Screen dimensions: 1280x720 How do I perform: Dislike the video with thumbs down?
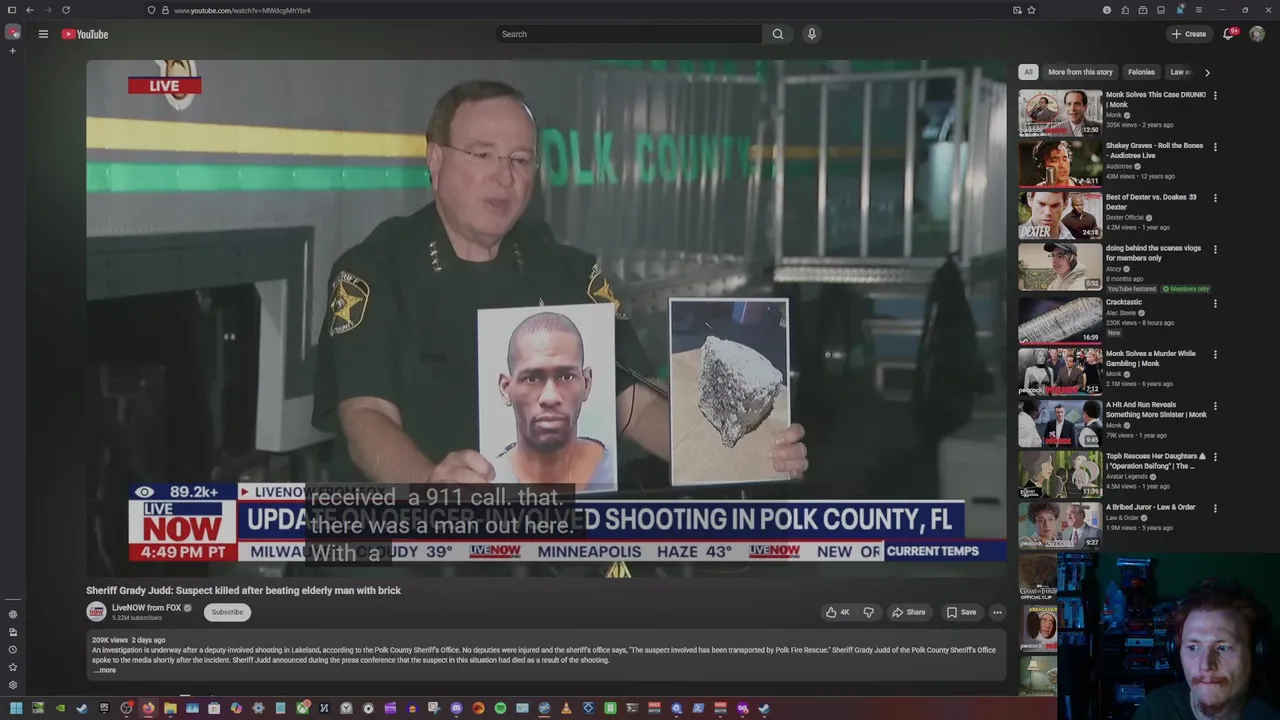tap(869, 612)
